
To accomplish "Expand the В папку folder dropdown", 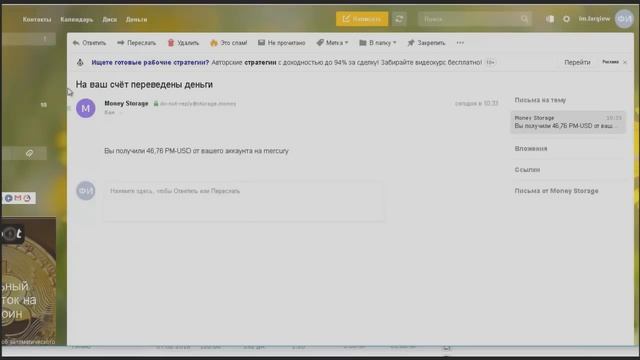I will point(378,43).
